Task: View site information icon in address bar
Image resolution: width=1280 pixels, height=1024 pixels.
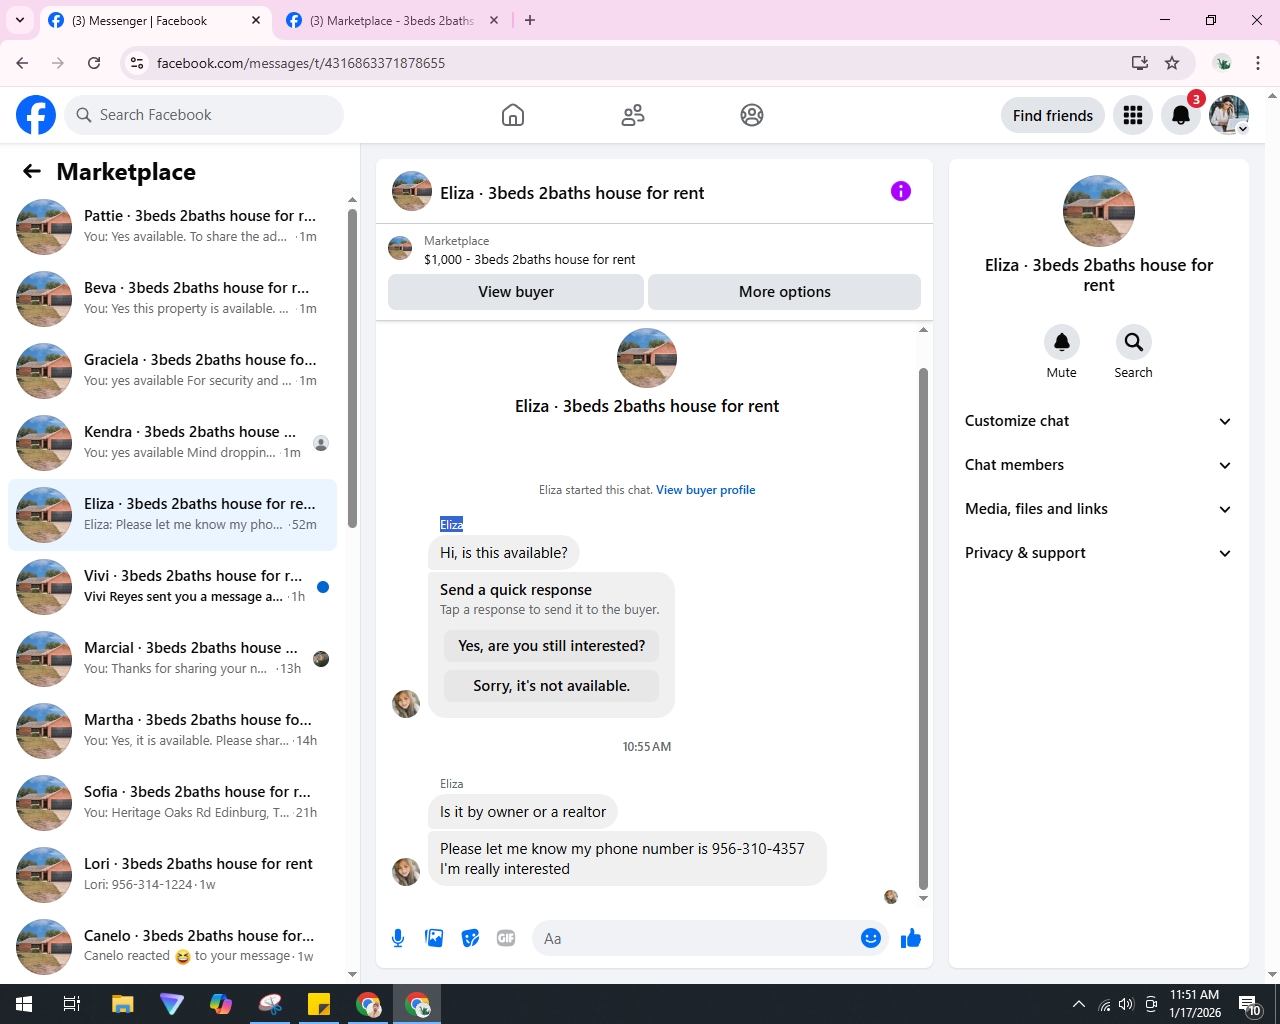Action: (x=137, y=63)
